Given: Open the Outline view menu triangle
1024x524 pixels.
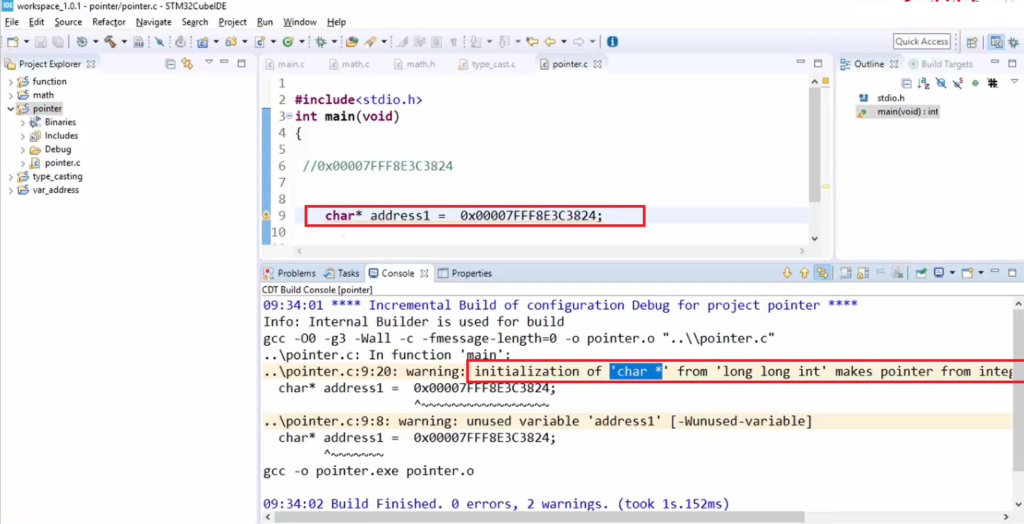Looking at the screenshot, I should point(1014,82).
